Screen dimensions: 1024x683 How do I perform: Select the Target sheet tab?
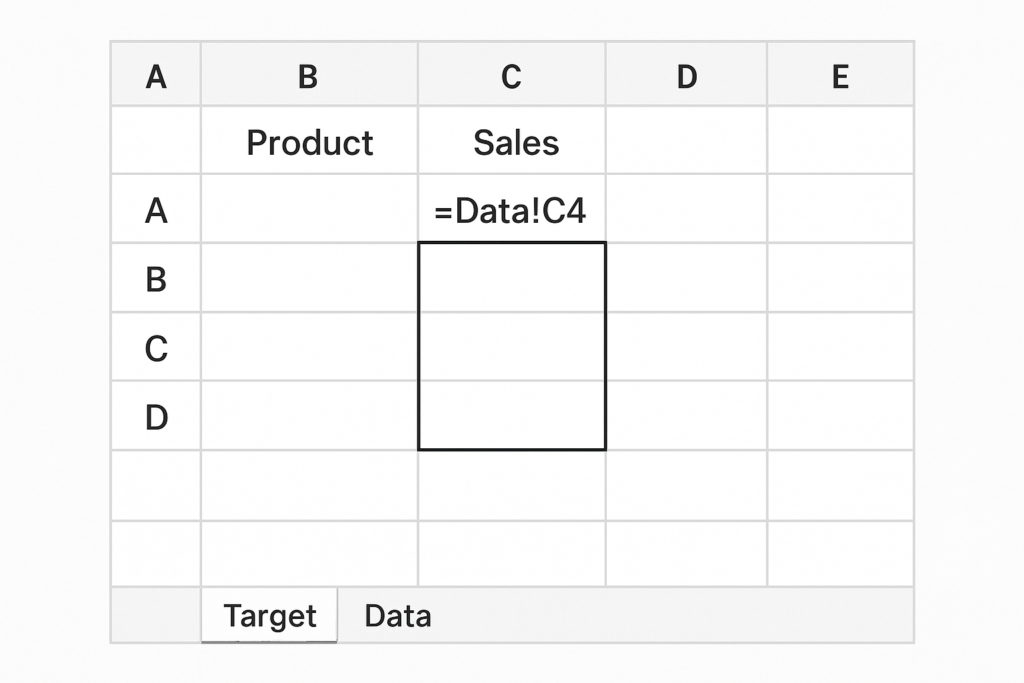270,615
